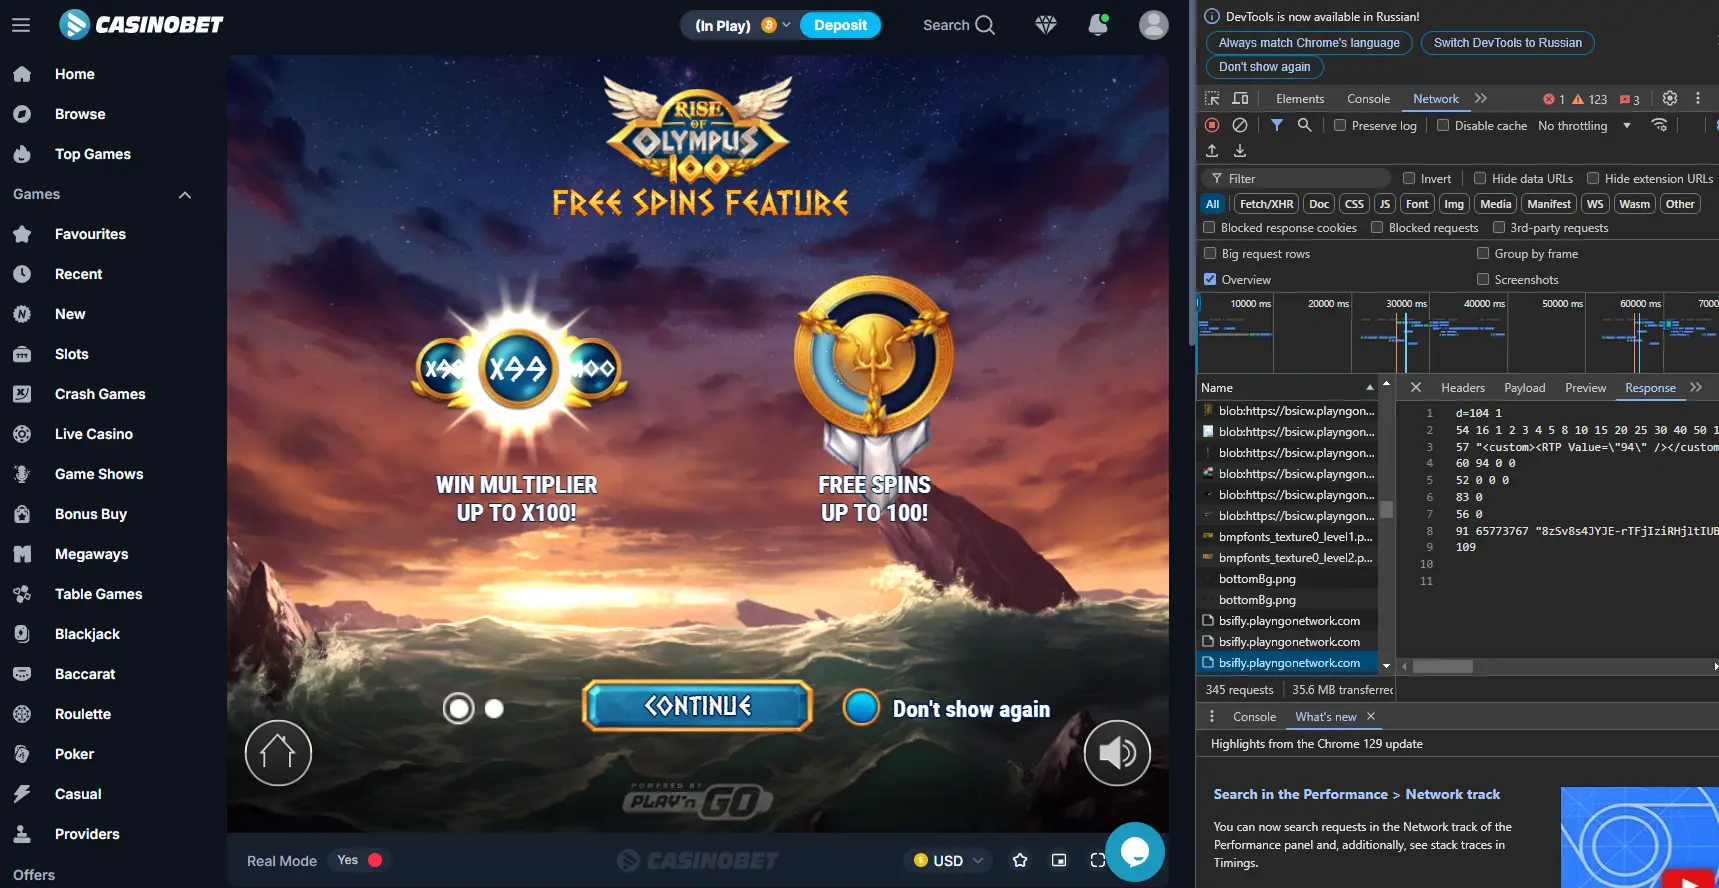Clear the network log

[1240, 125]
